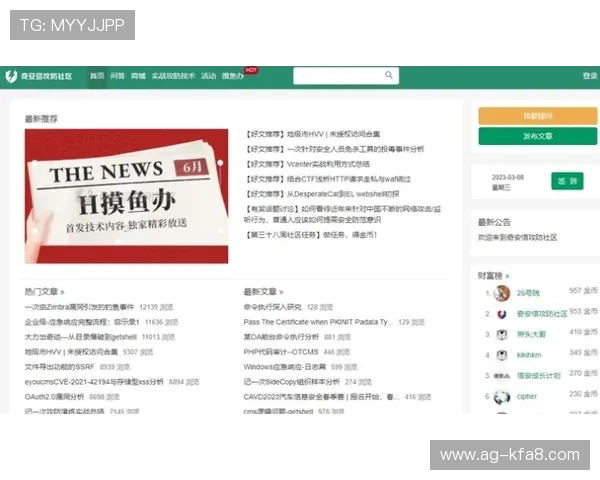Open latest article 某OA前台命令执行分析
This screenshot has width=600, height=480.
[281, 337]
